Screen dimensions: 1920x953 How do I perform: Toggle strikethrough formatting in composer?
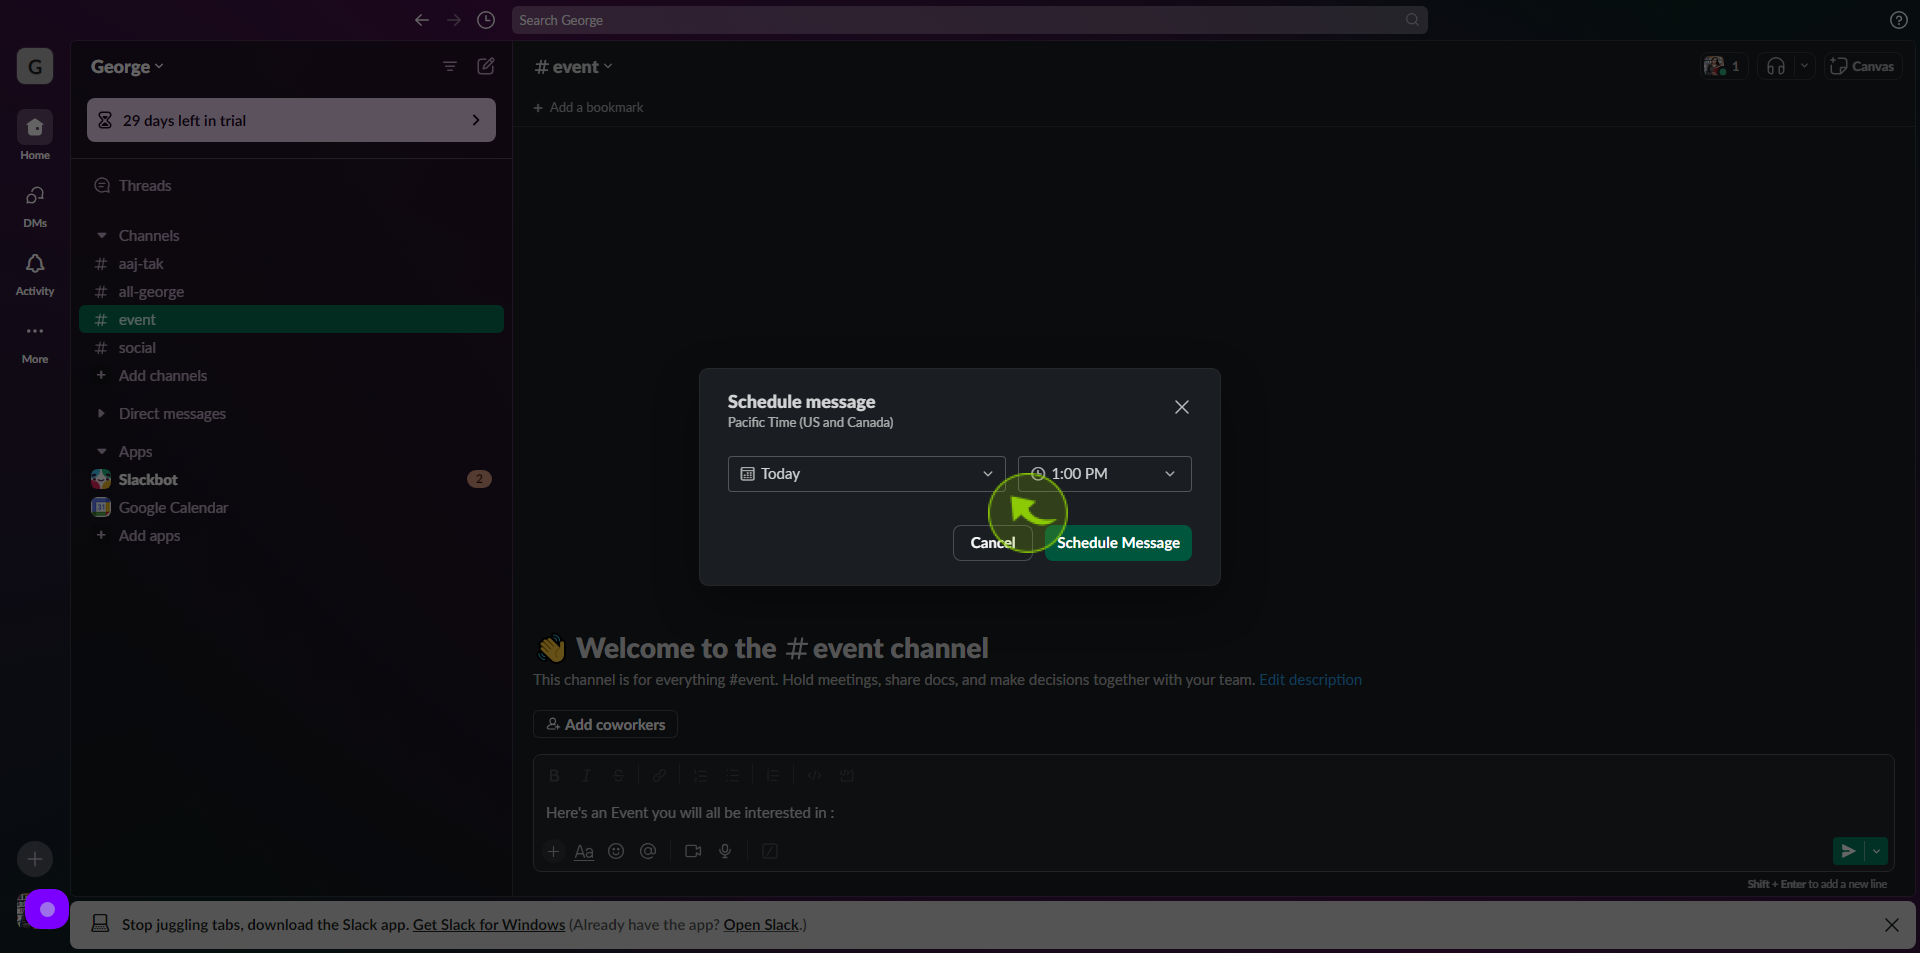pyautogui.click(x=618, y=776)
